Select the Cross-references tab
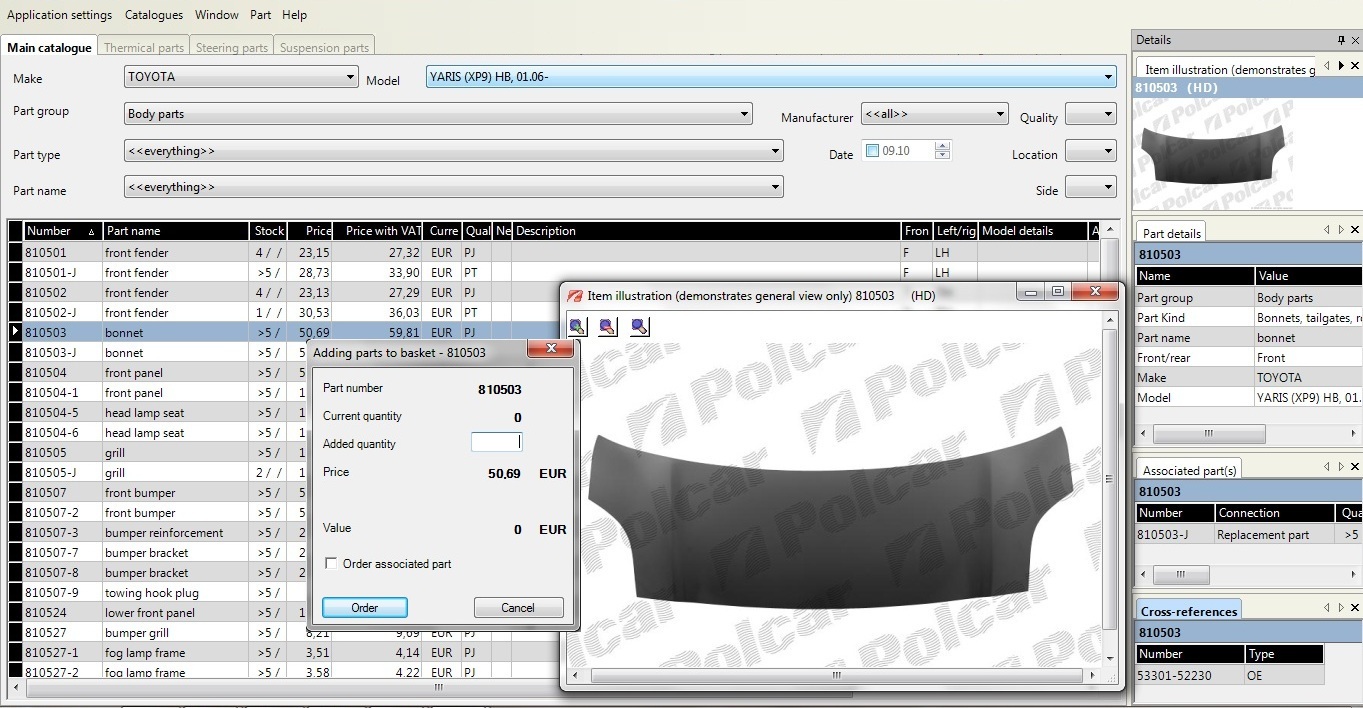 tap(1189, 611)
